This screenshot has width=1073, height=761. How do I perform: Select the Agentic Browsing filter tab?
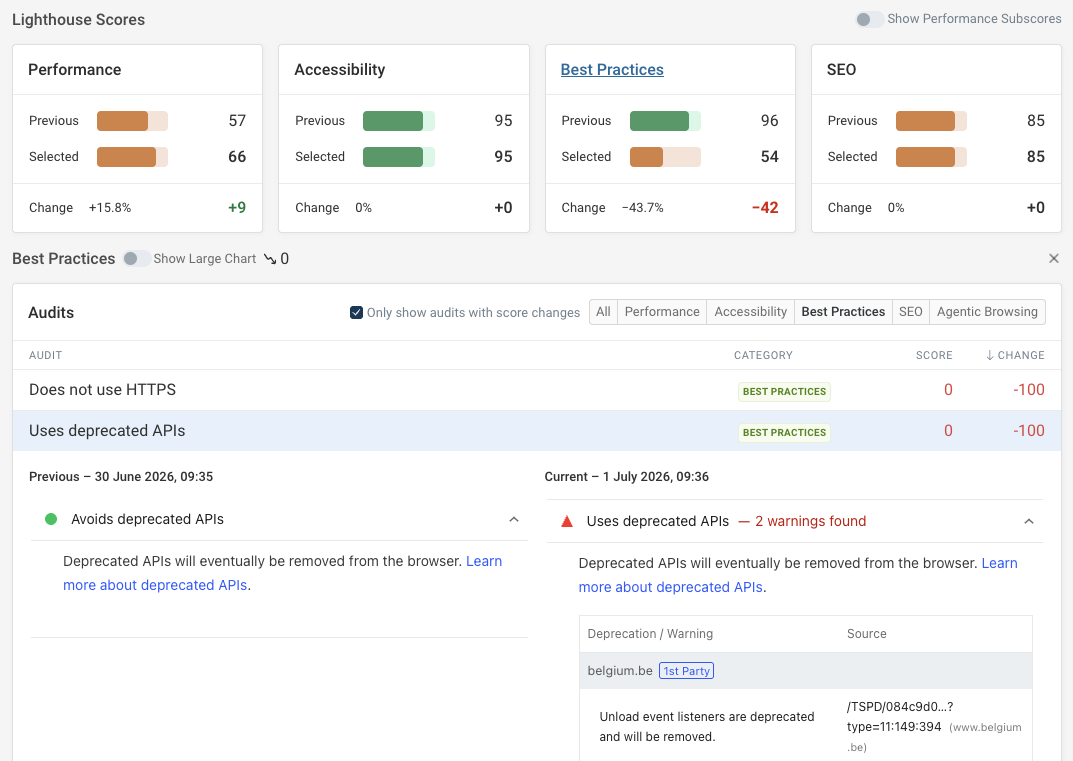tap(987, 312)
